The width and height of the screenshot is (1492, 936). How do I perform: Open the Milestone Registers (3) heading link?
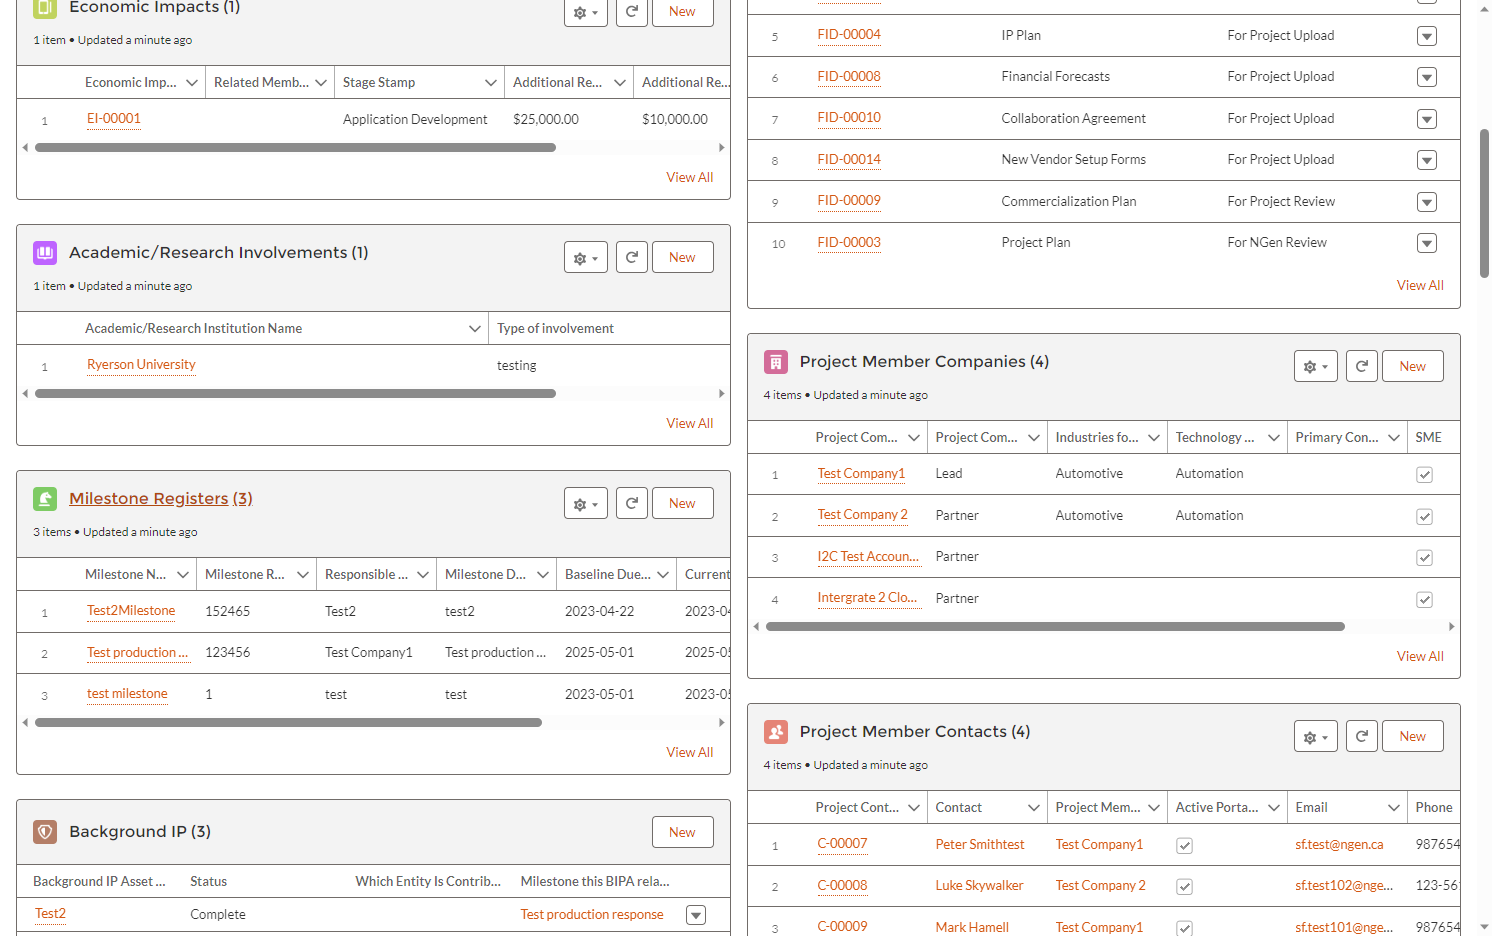tap(161, 499)
